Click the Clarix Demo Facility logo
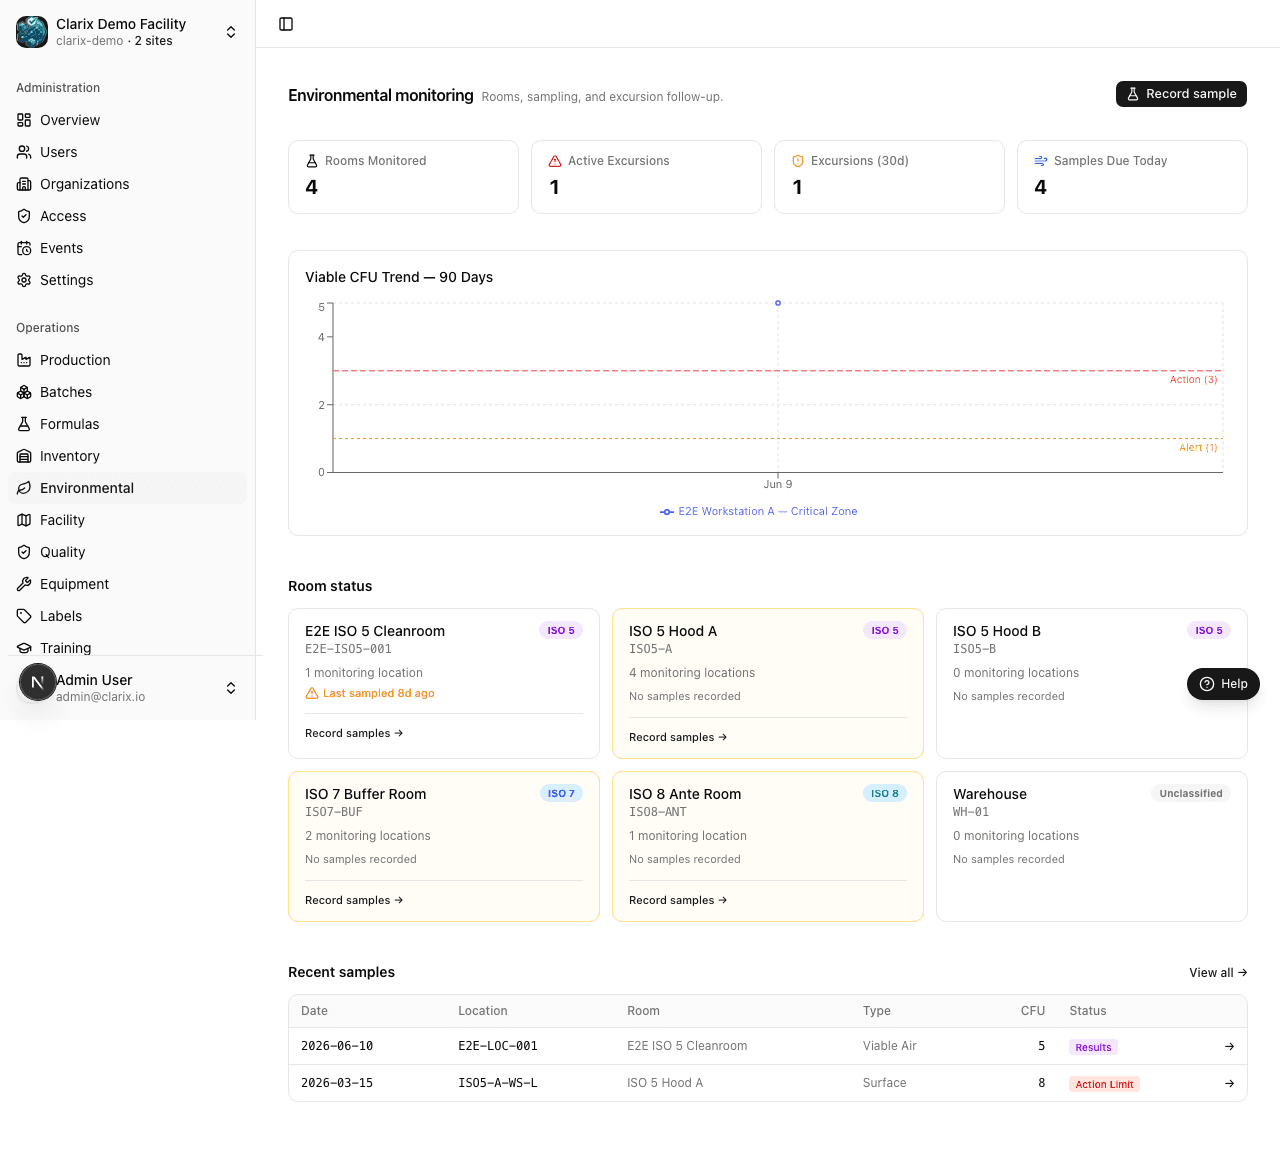The width and height of the screenshot is (1280, 1158). click(32, 32)
